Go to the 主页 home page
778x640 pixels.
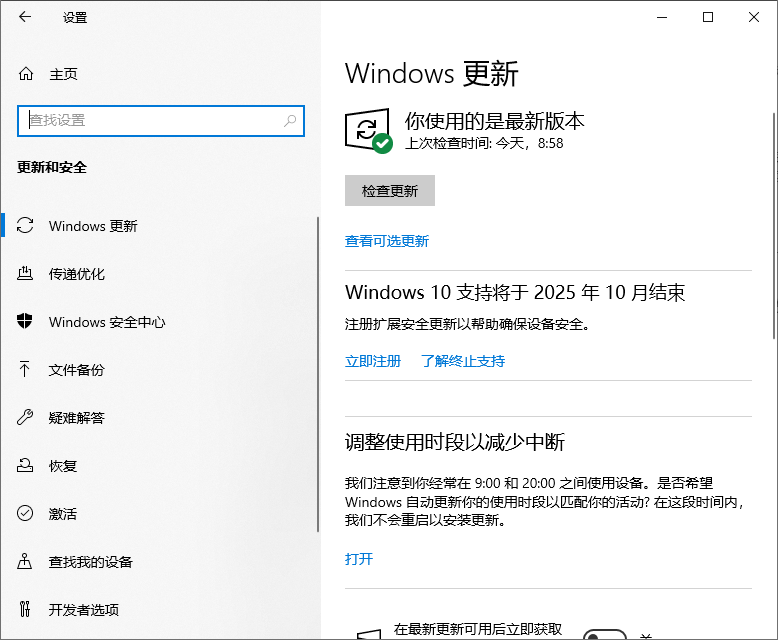tap(62, 74)
